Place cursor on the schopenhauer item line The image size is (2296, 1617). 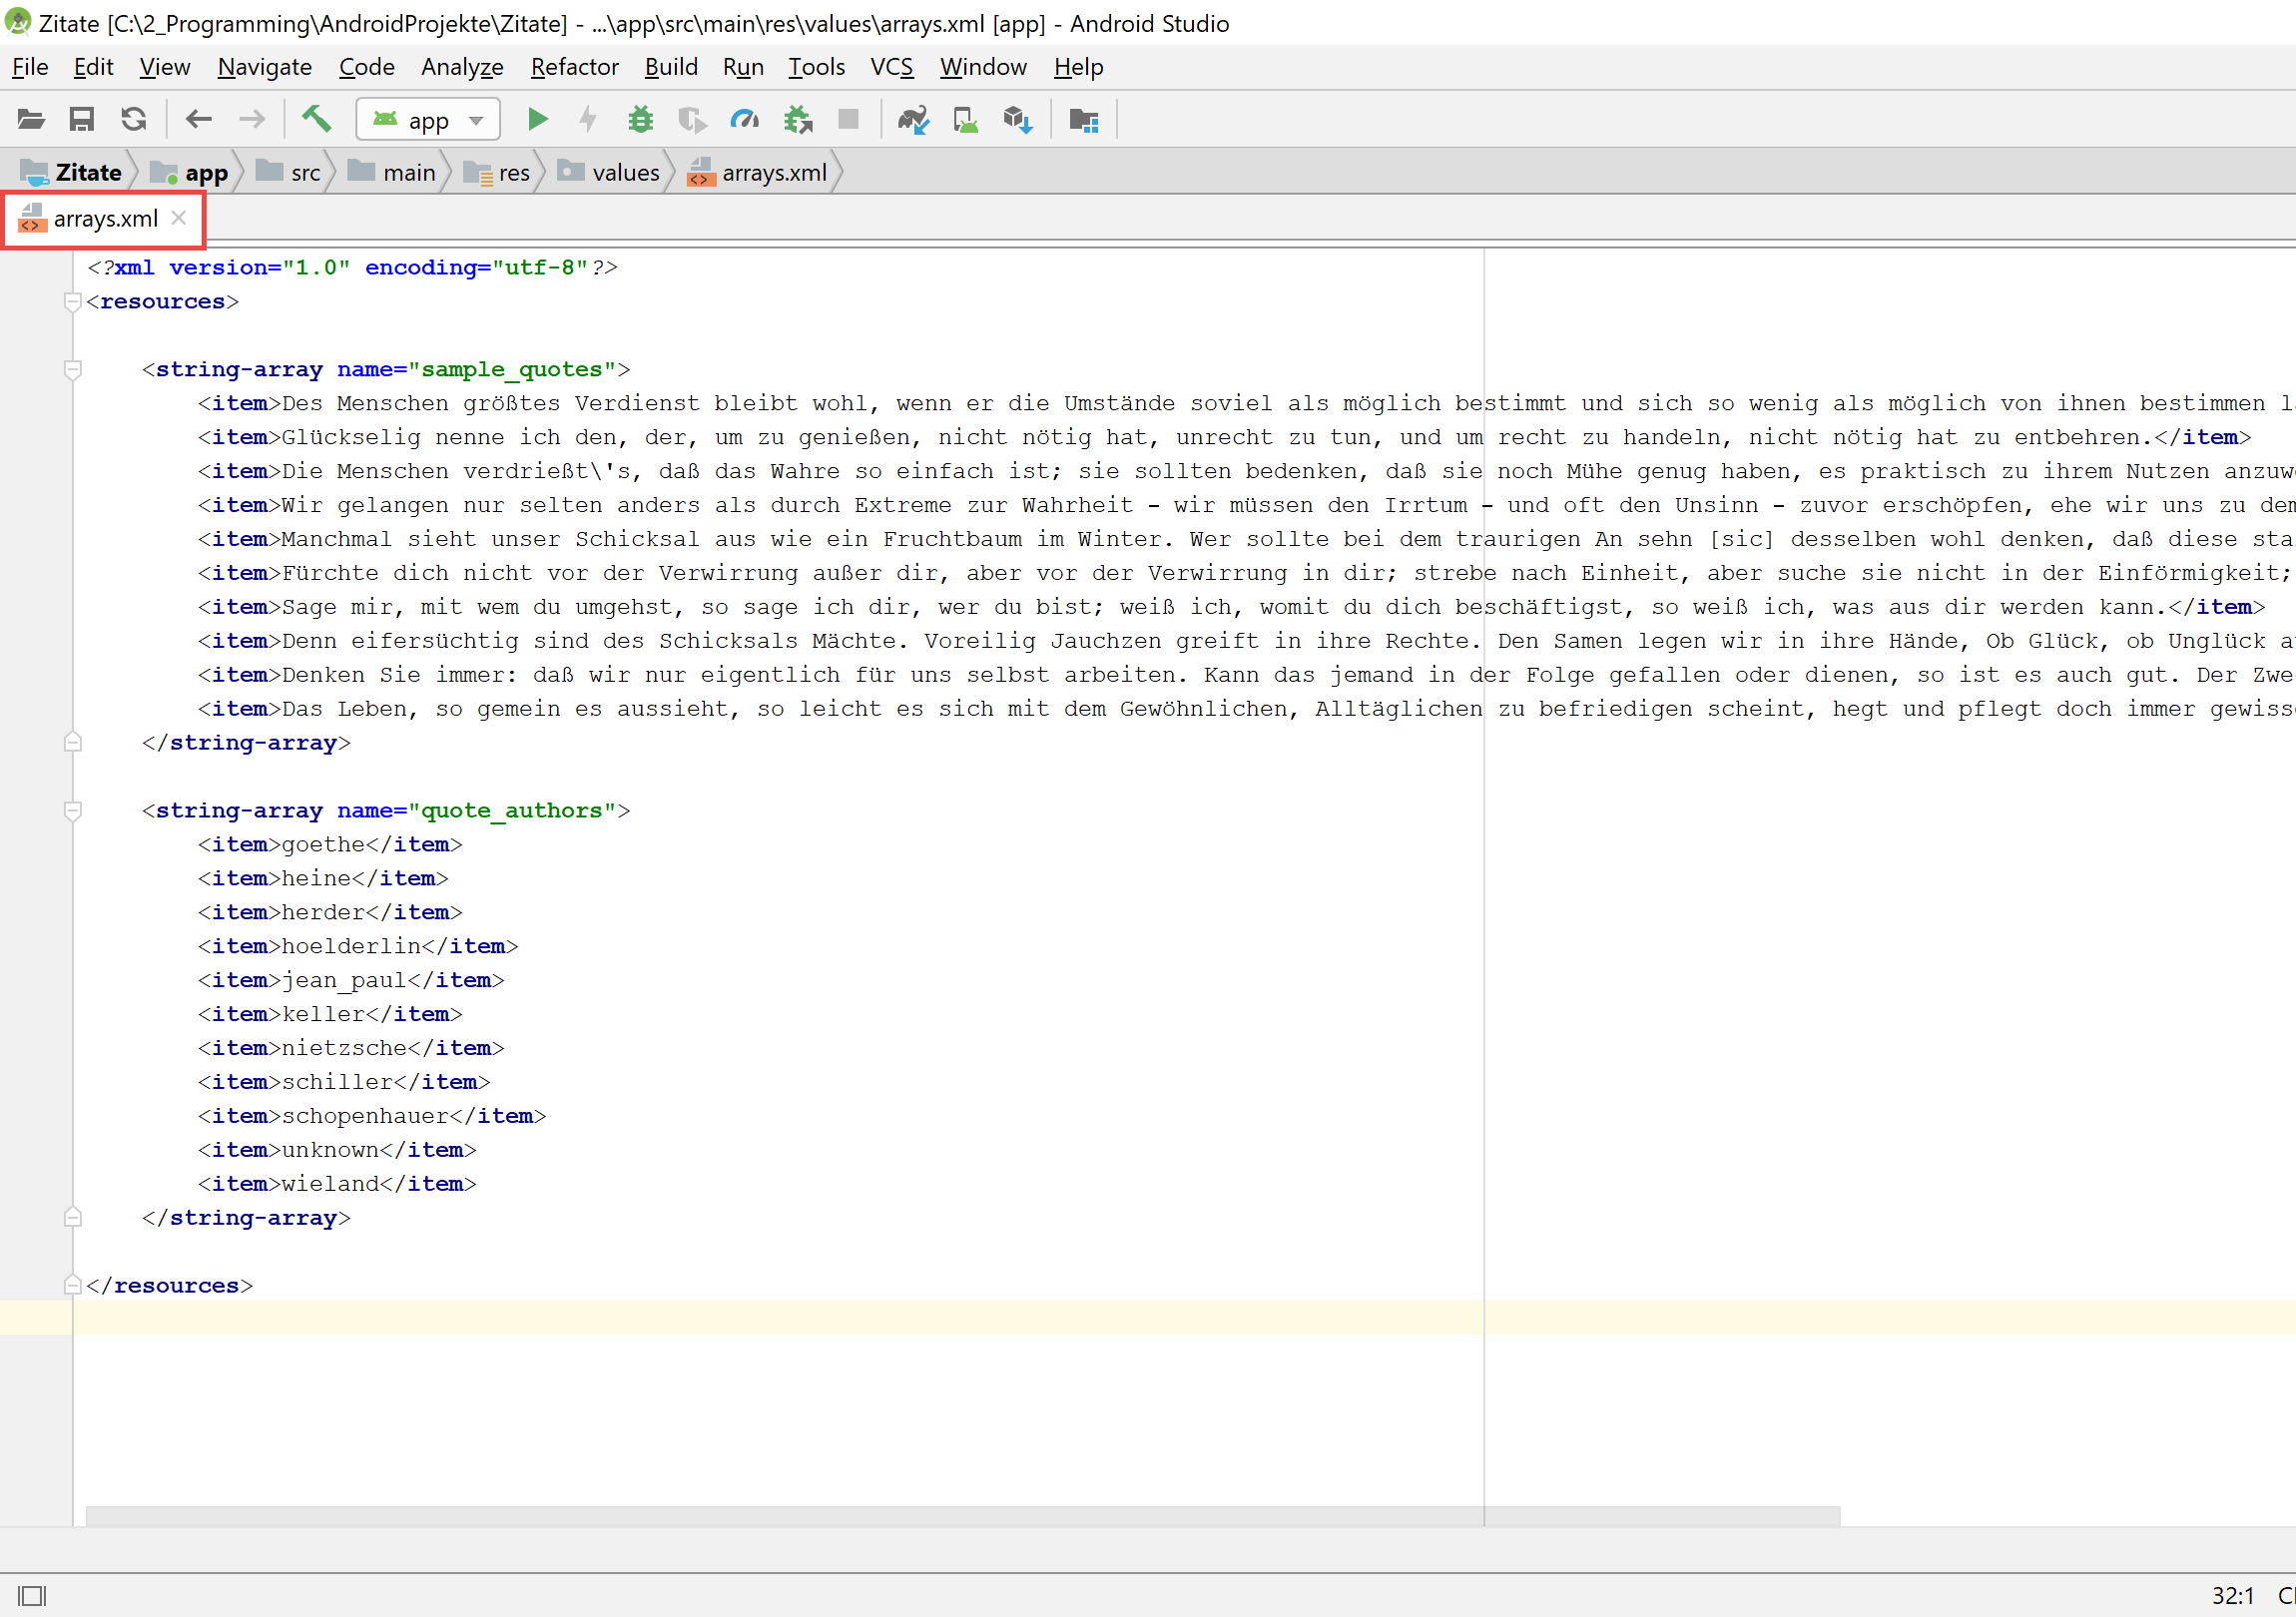click(372, 1115)
